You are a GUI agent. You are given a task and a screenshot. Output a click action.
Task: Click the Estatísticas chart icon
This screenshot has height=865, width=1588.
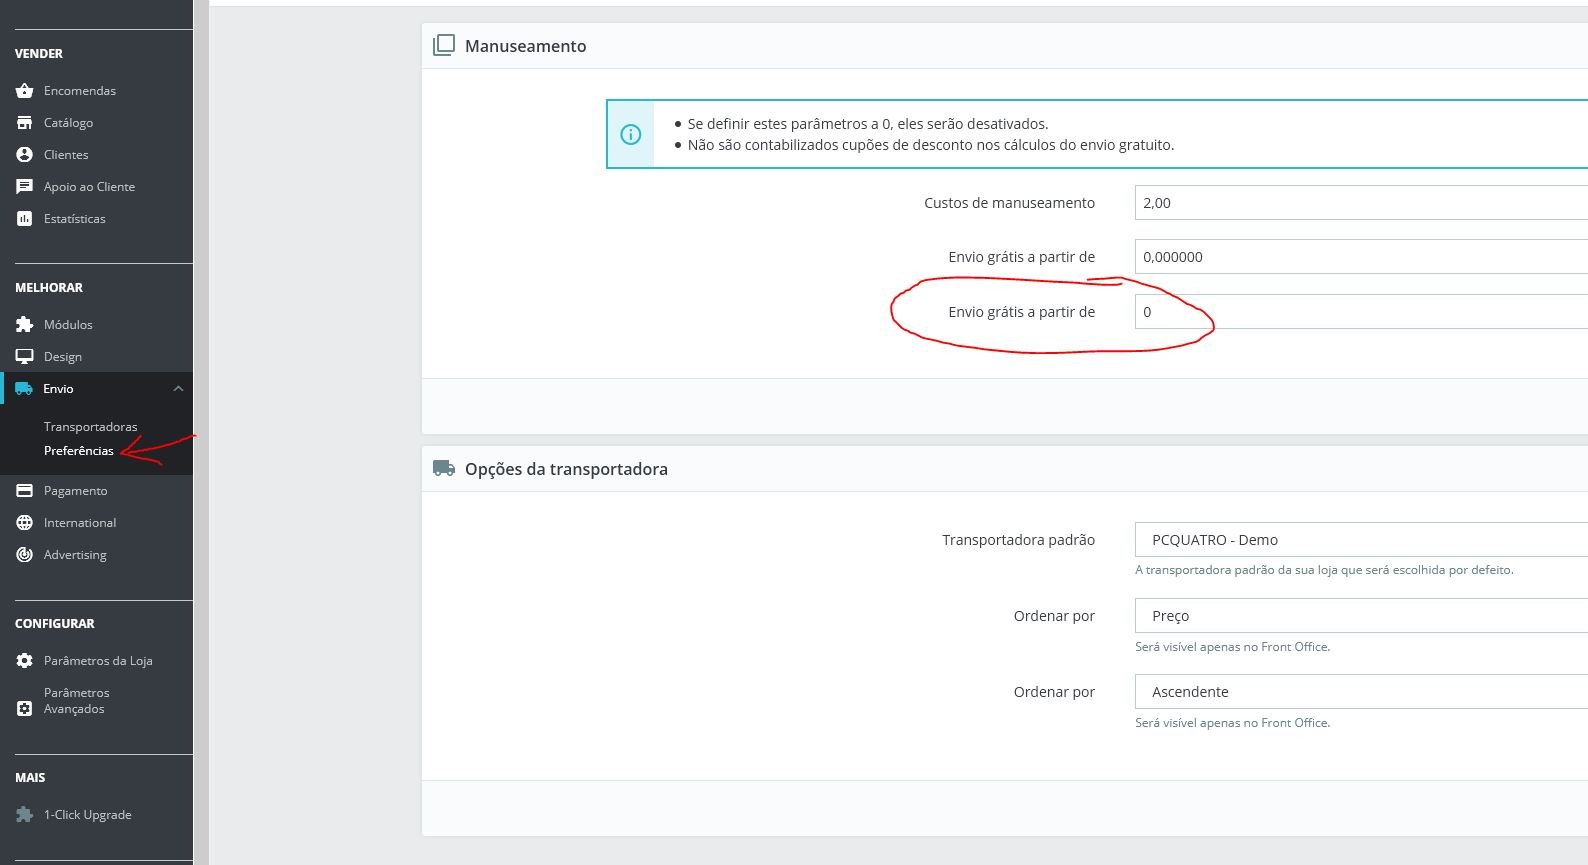click(25, 219)
